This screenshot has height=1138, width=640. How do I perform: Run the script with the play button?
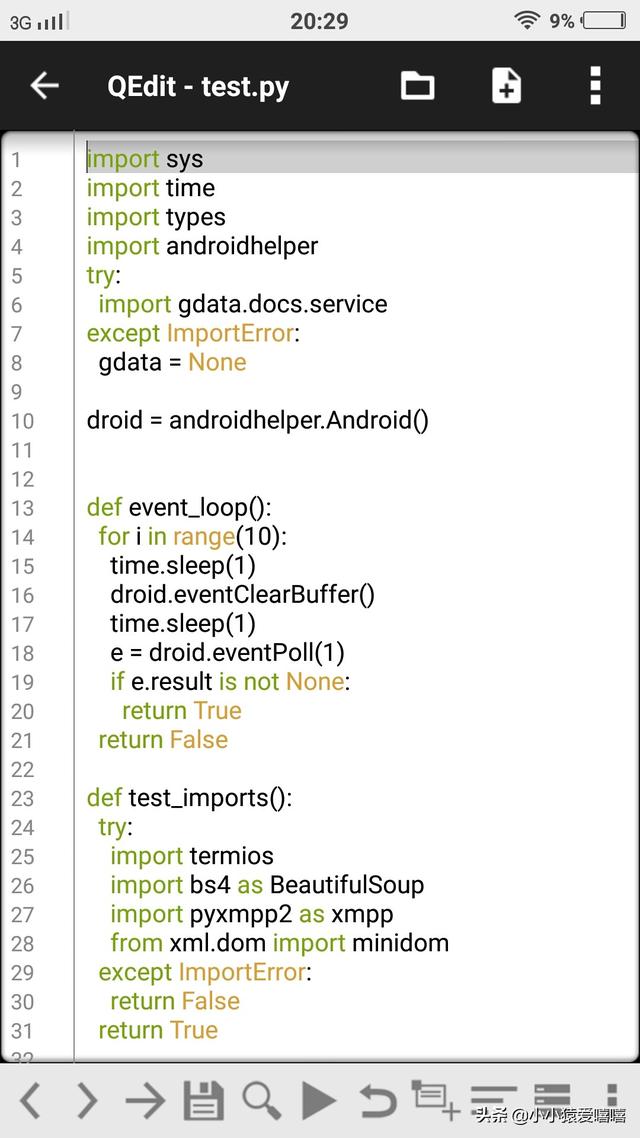[319, 1100]
